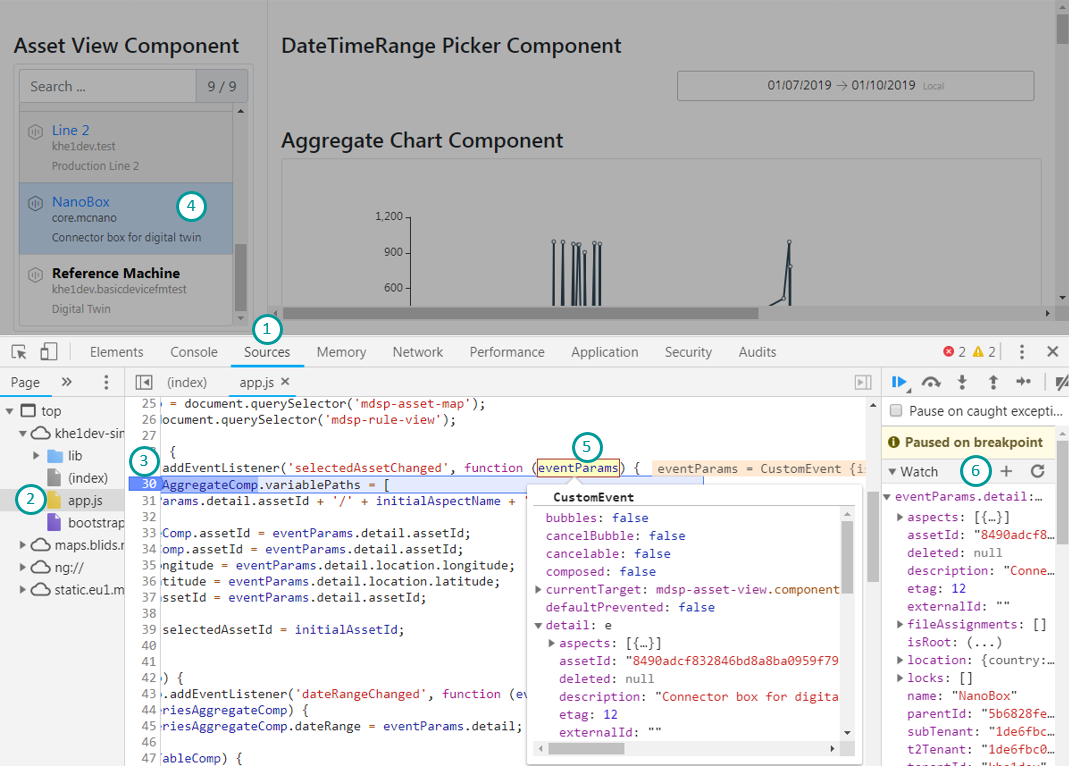Select the lib folder icon

point(55,456)
